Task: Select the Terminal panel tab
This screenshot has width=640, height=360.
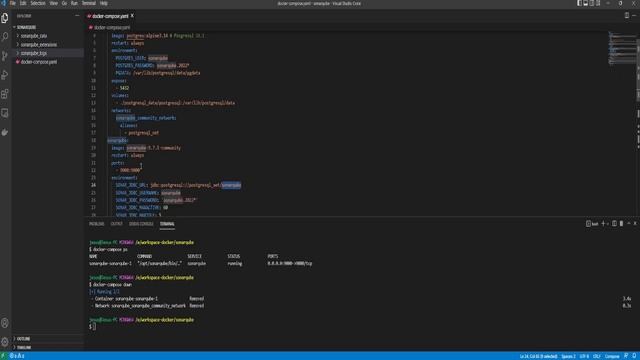Action: click(x=167, y=224)
